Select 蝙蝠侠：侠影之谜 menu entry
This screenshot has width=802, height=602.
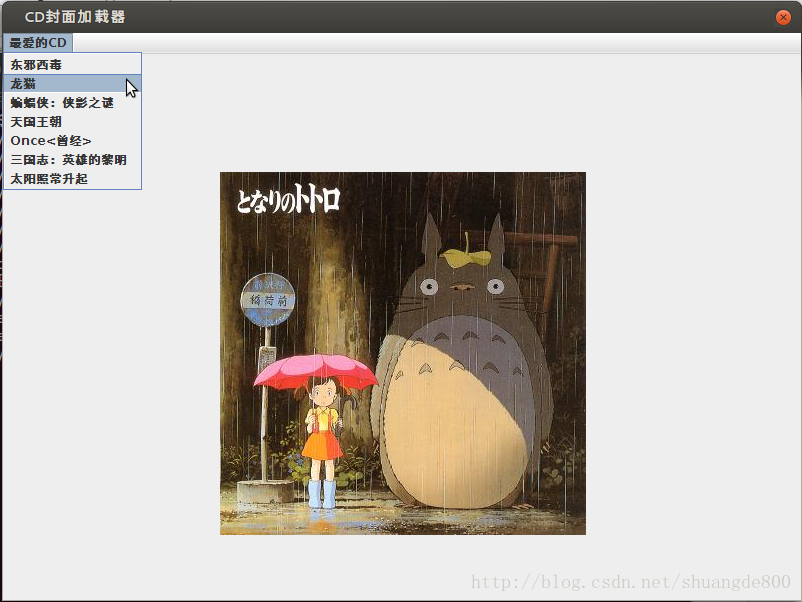point(73,103)
